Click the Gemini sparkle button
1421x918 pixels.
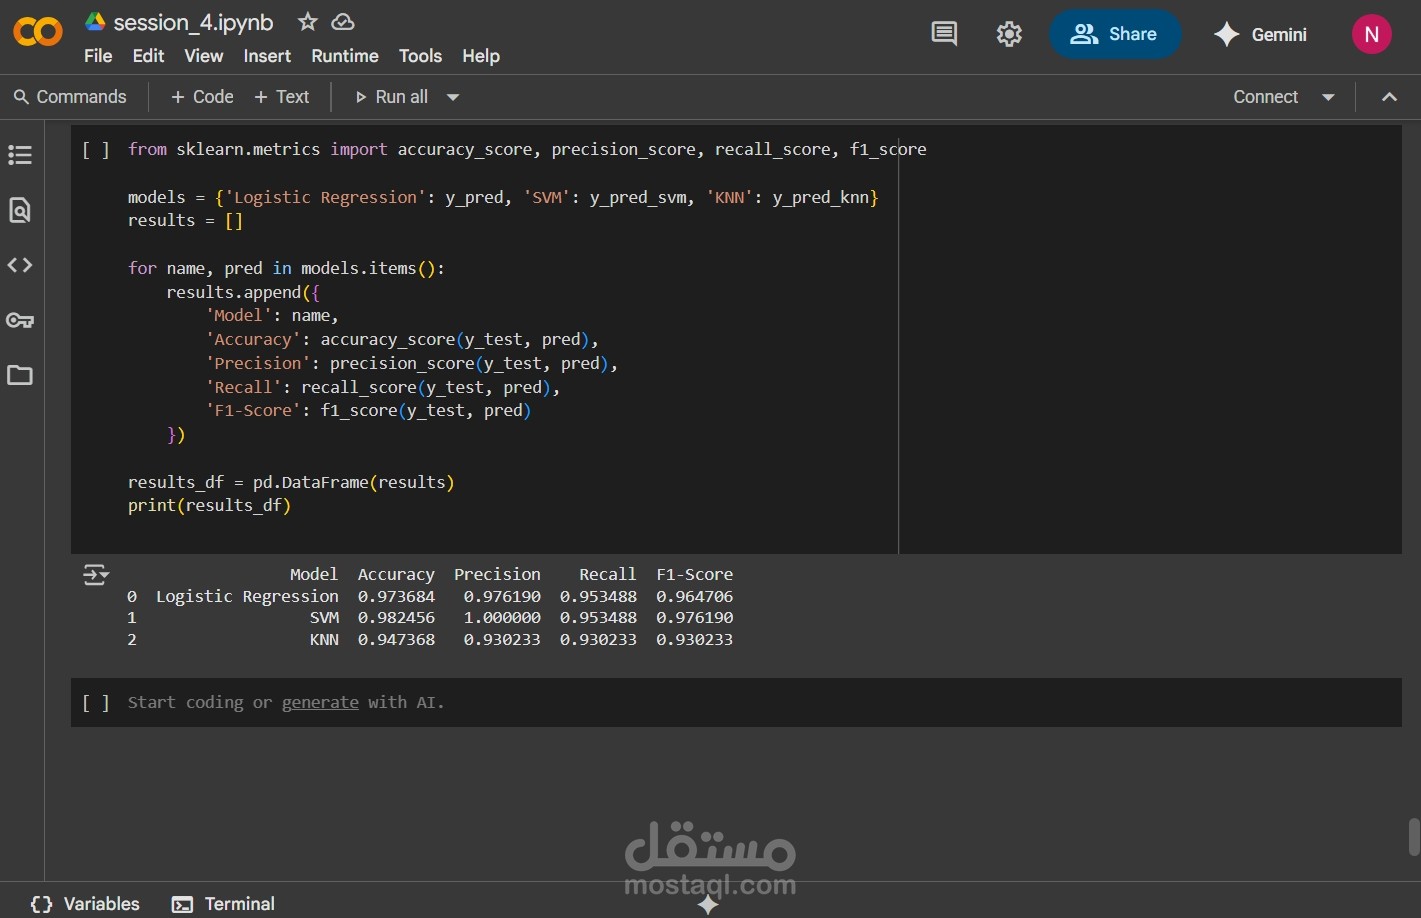[x=1260, y=34]
